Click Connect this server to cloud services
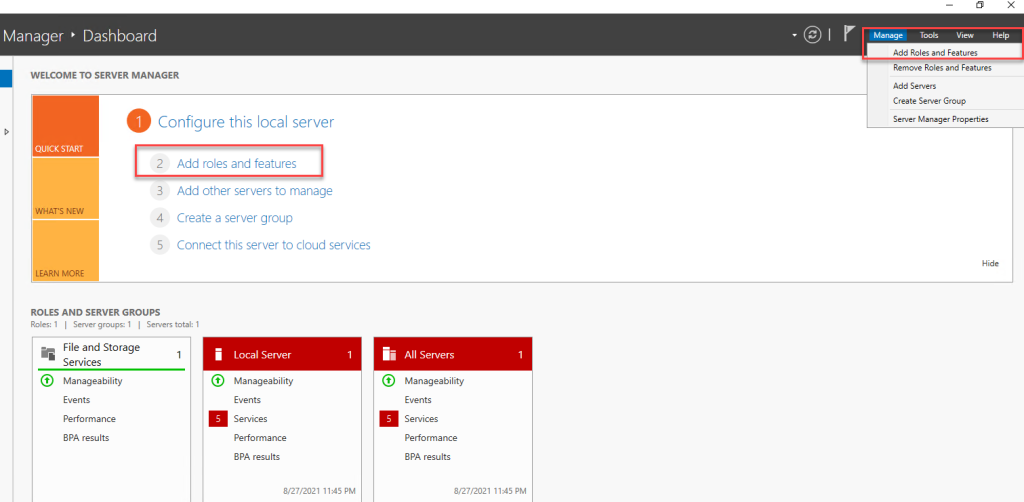The height and width of the screenshot is (502, 1024). 273,244
